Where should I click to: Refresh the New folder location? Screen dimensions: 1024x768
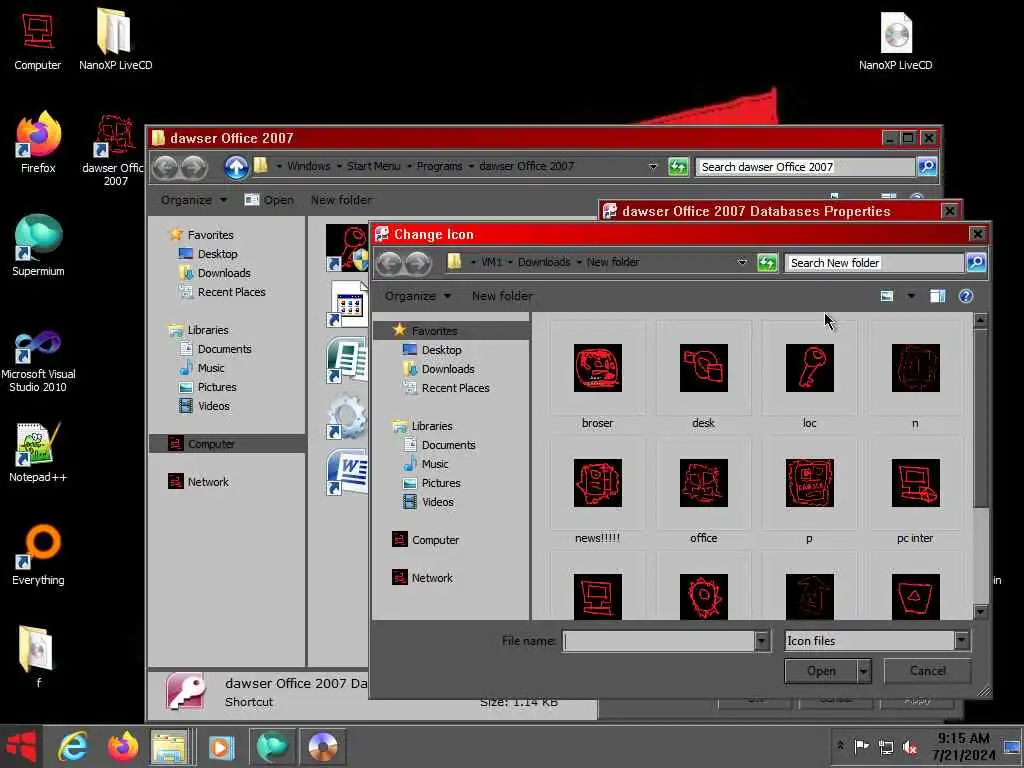coord(767,263)
